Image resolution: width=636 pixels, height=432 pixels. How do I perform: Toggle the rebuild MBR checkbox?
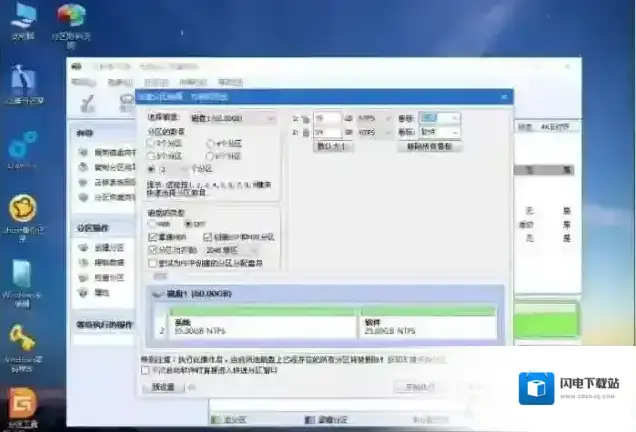tap(153, 237)
